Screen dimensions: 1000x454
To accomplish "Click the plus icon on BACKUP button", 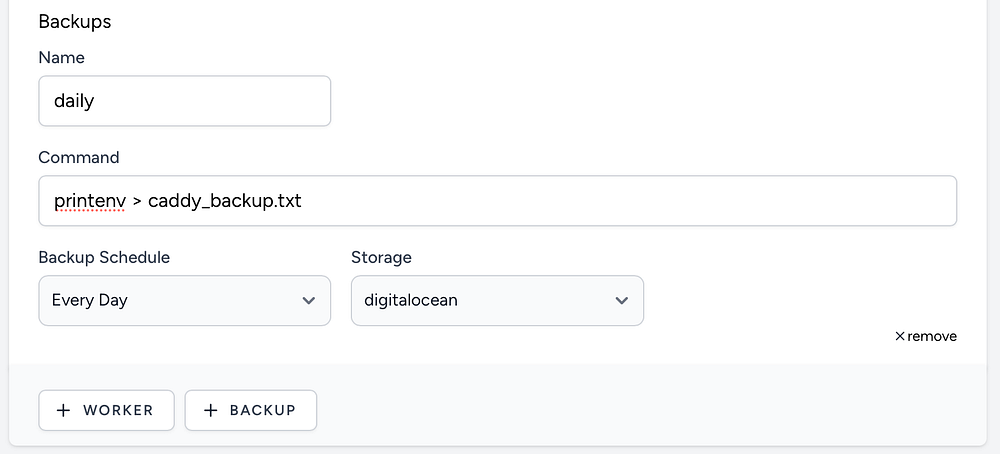I will click(x=210, y=410).
